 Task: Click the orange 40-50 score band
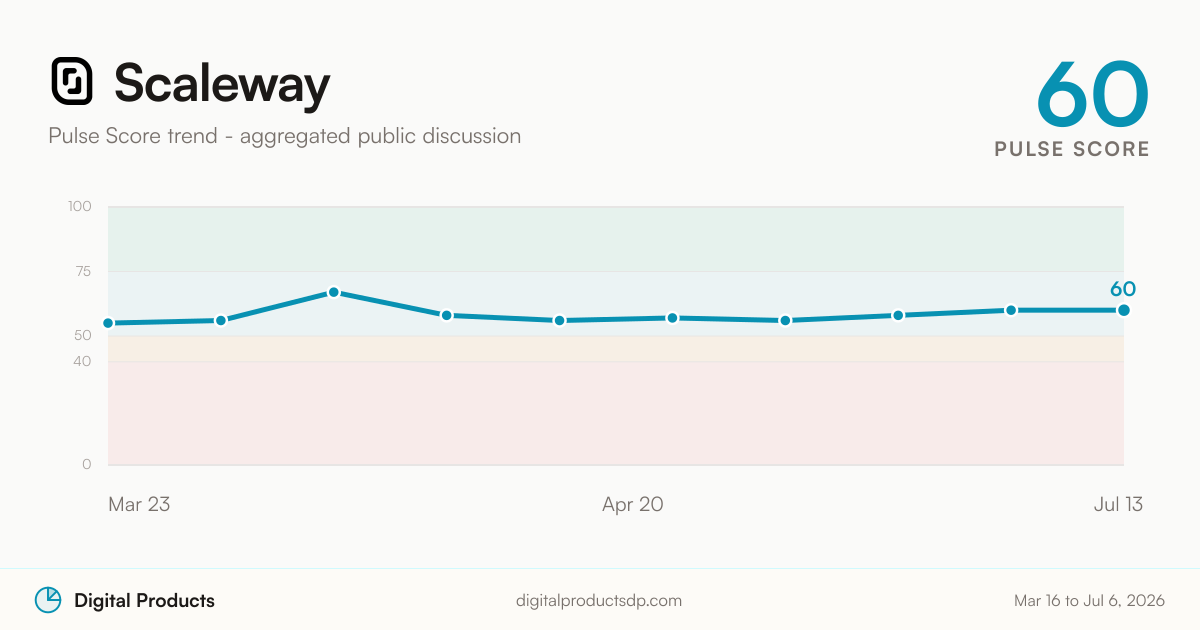pos(616,348)
